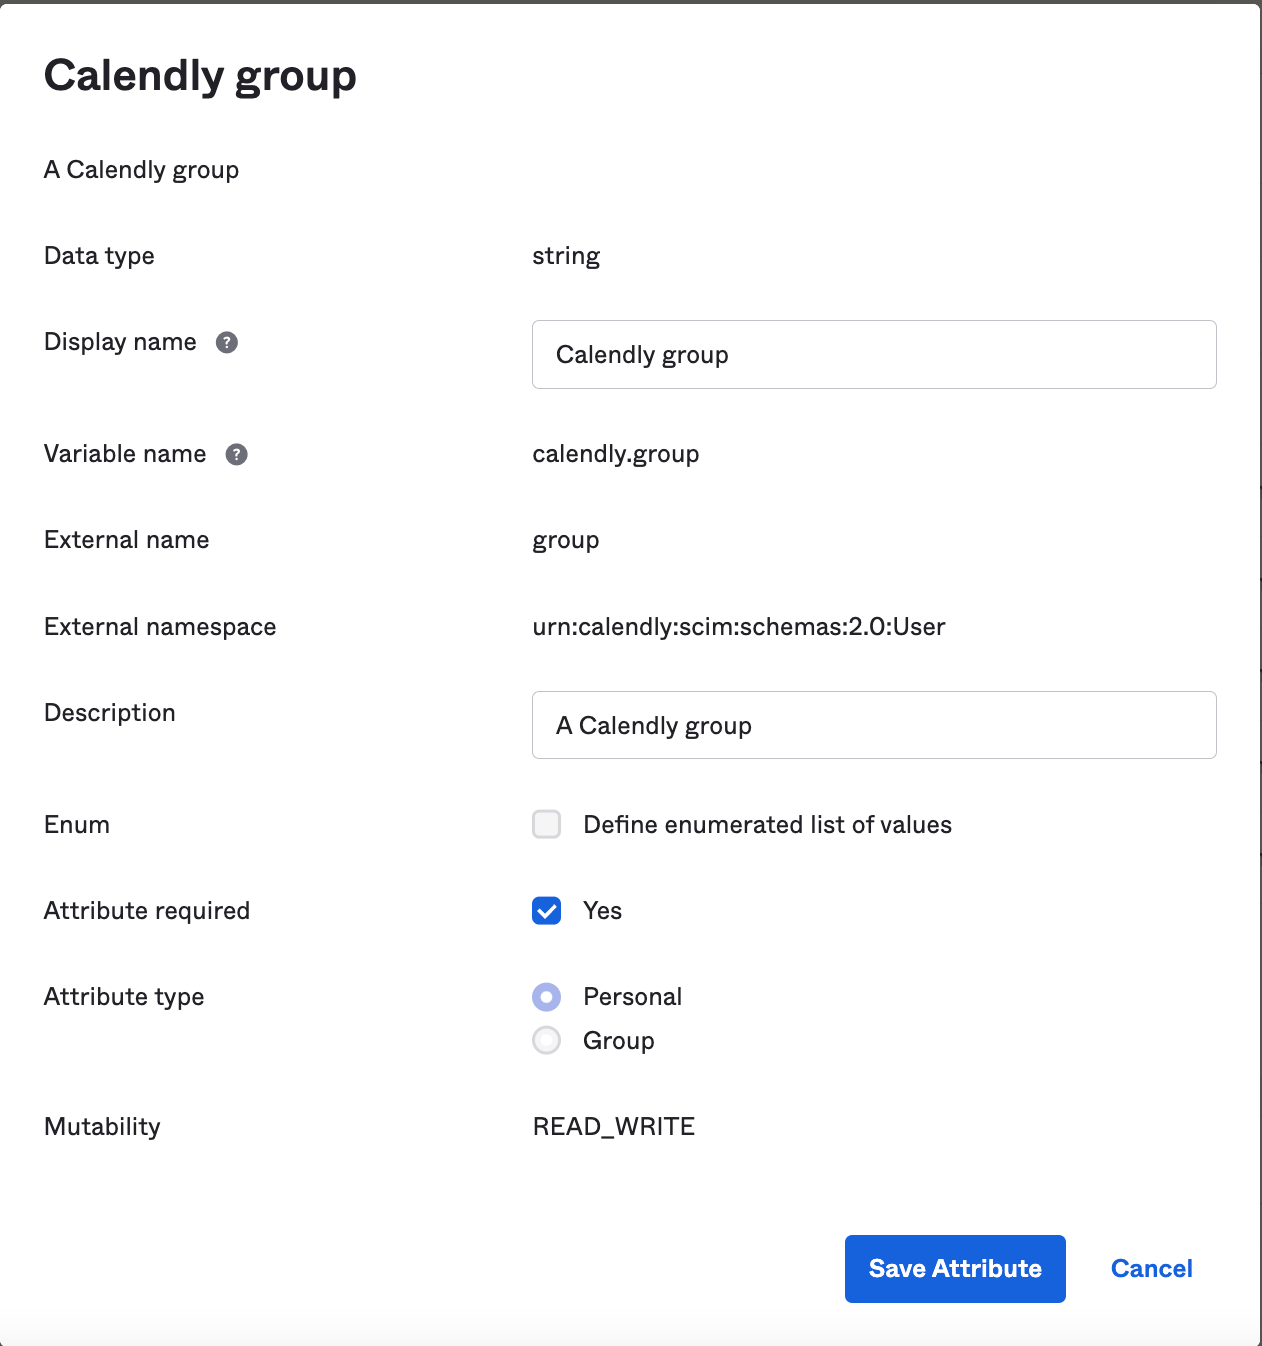This screenshot has width=1262, height=1346.
Task: Click the urn:calendly:scim:schemas:2.0:User namespace text
Action: click(x=738, y=627)
